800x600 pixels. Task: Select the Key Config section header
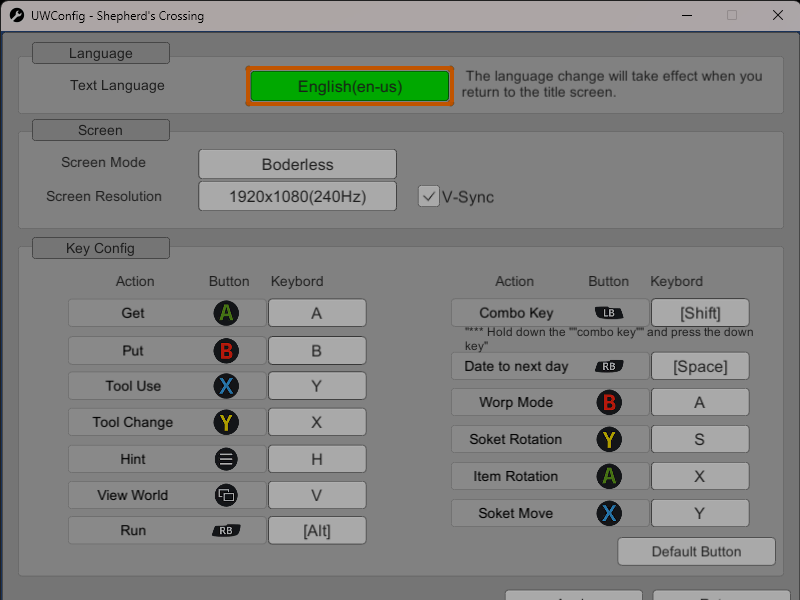(100, 247)
